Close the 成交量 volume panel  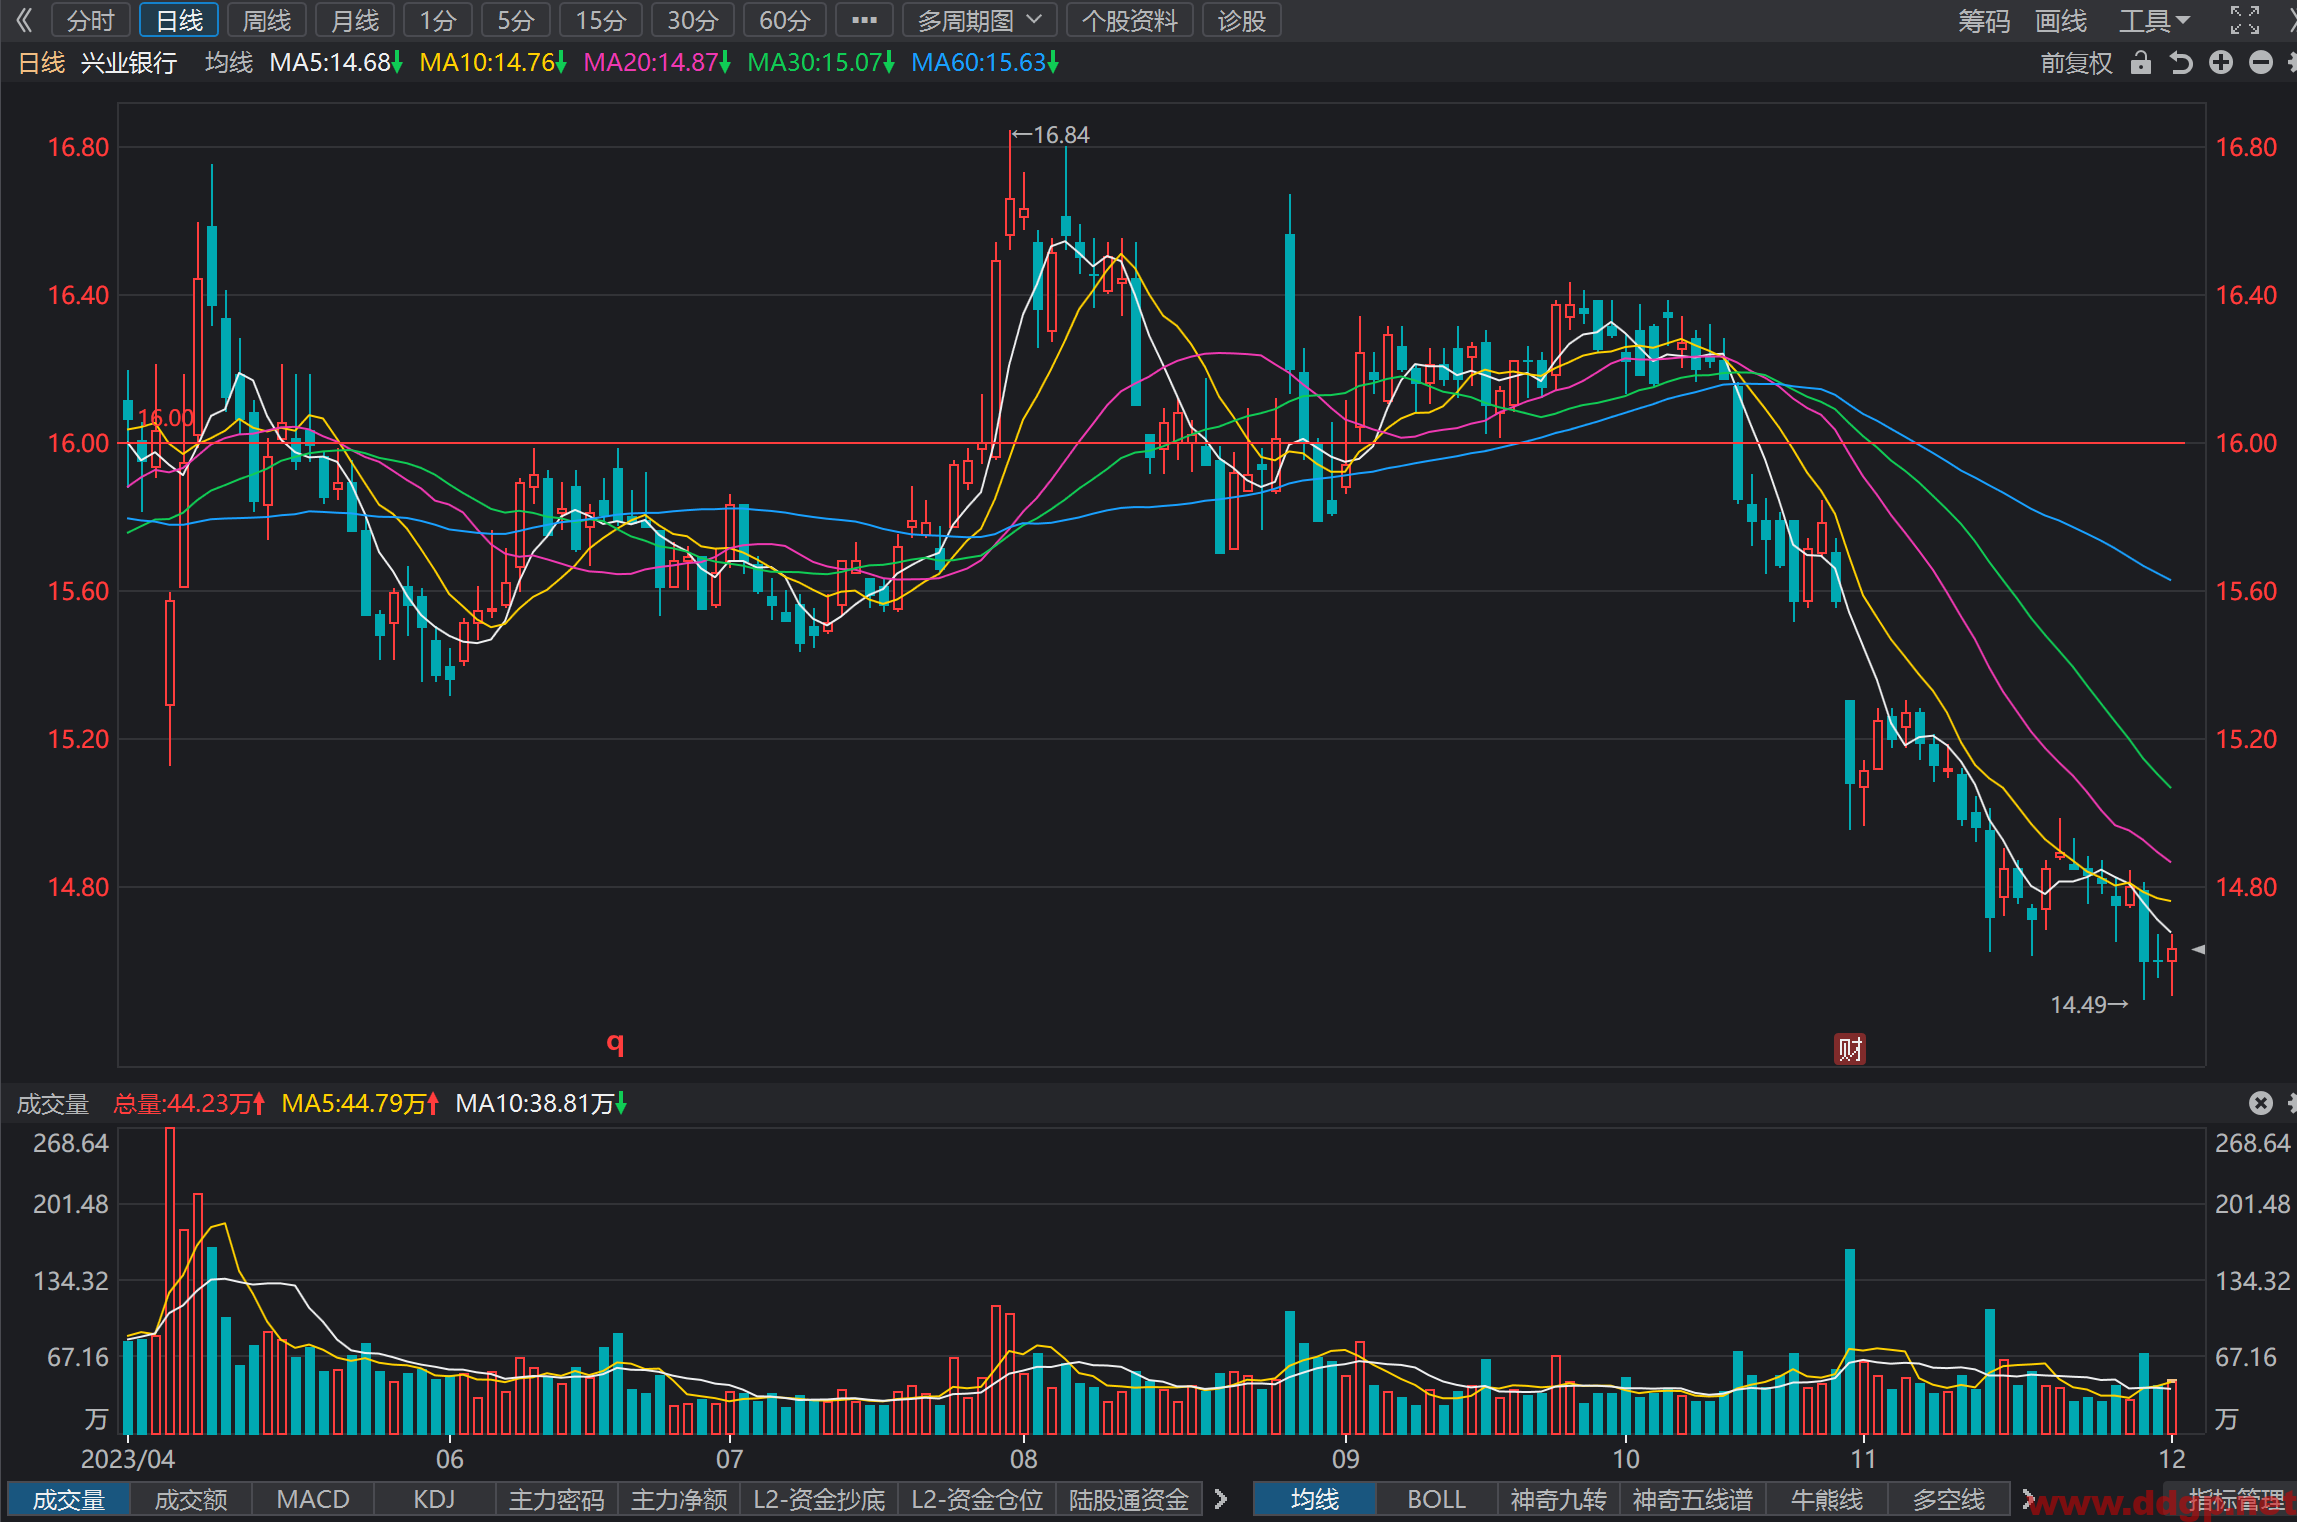[x=2261, y=1103]
